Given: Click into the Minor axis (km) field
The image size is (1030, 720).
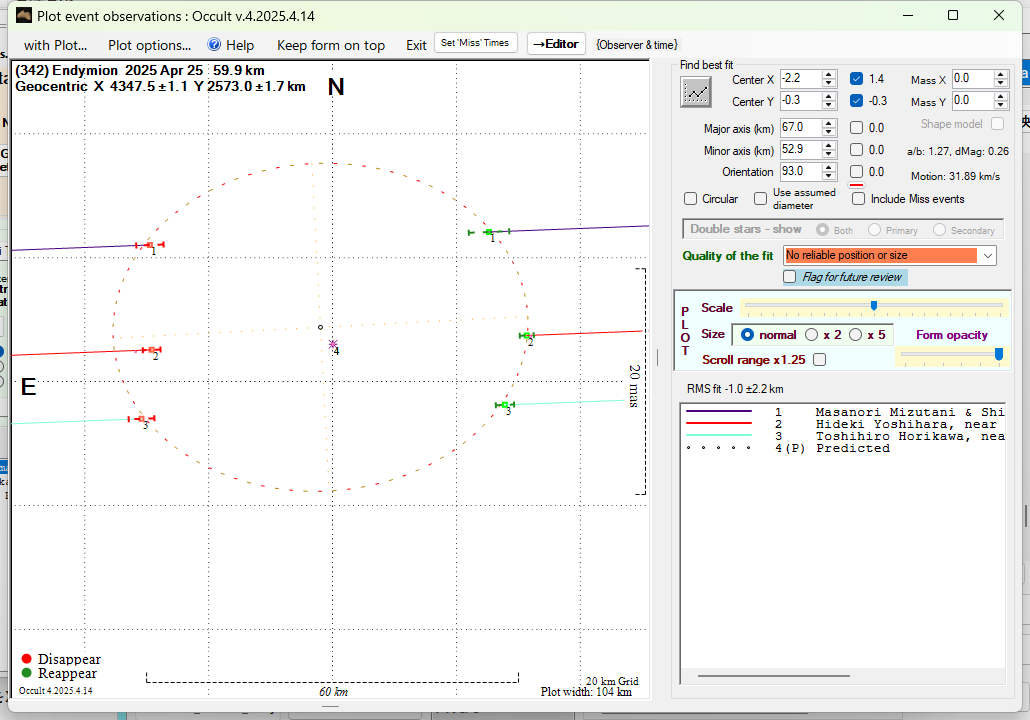Looking at the screenshot, I should click(799, 150).
